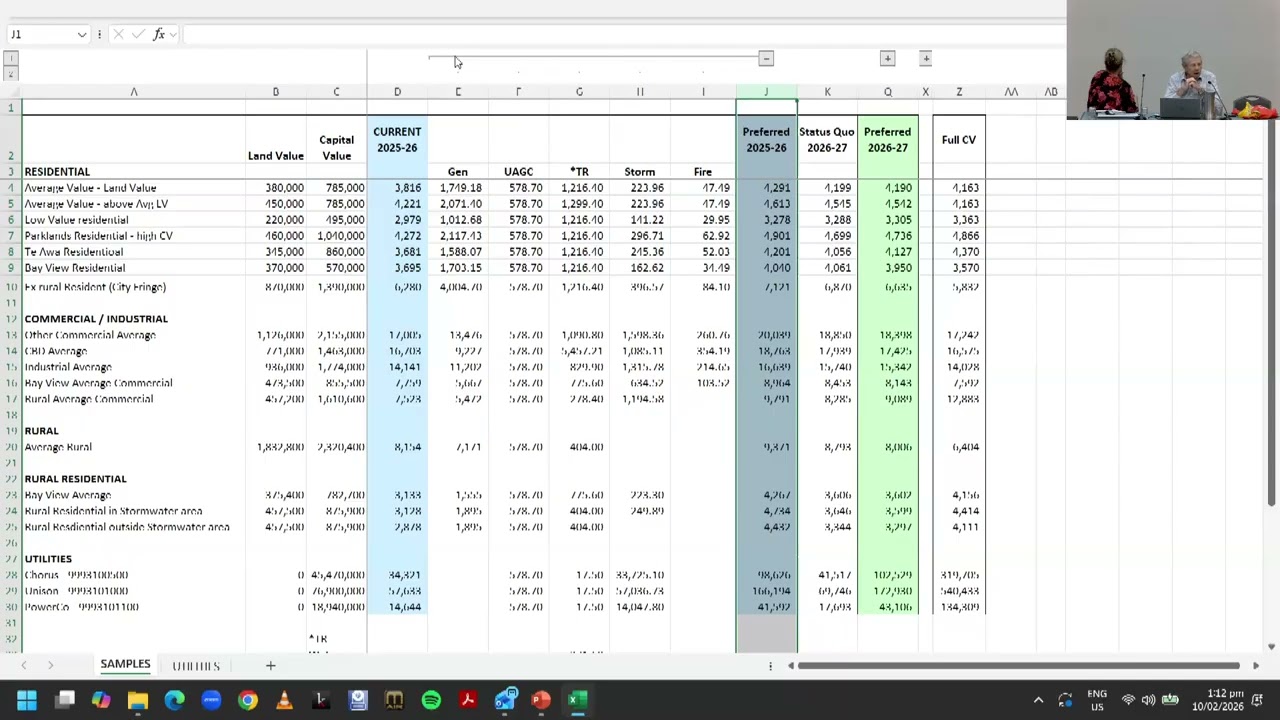
Task: Click the Insert Function fx icon
Action: click(x=158, y=34)
